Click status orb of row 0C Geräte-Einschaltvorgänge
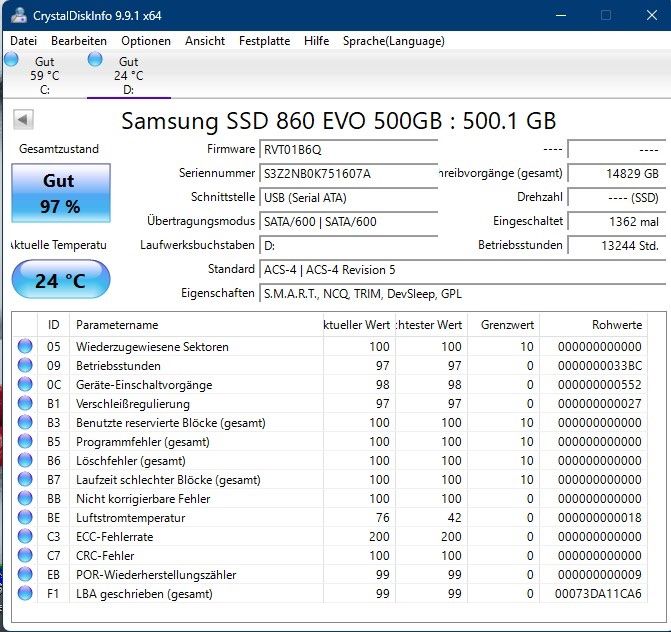The height and width of the screenshot is (632, 671). 25,384
